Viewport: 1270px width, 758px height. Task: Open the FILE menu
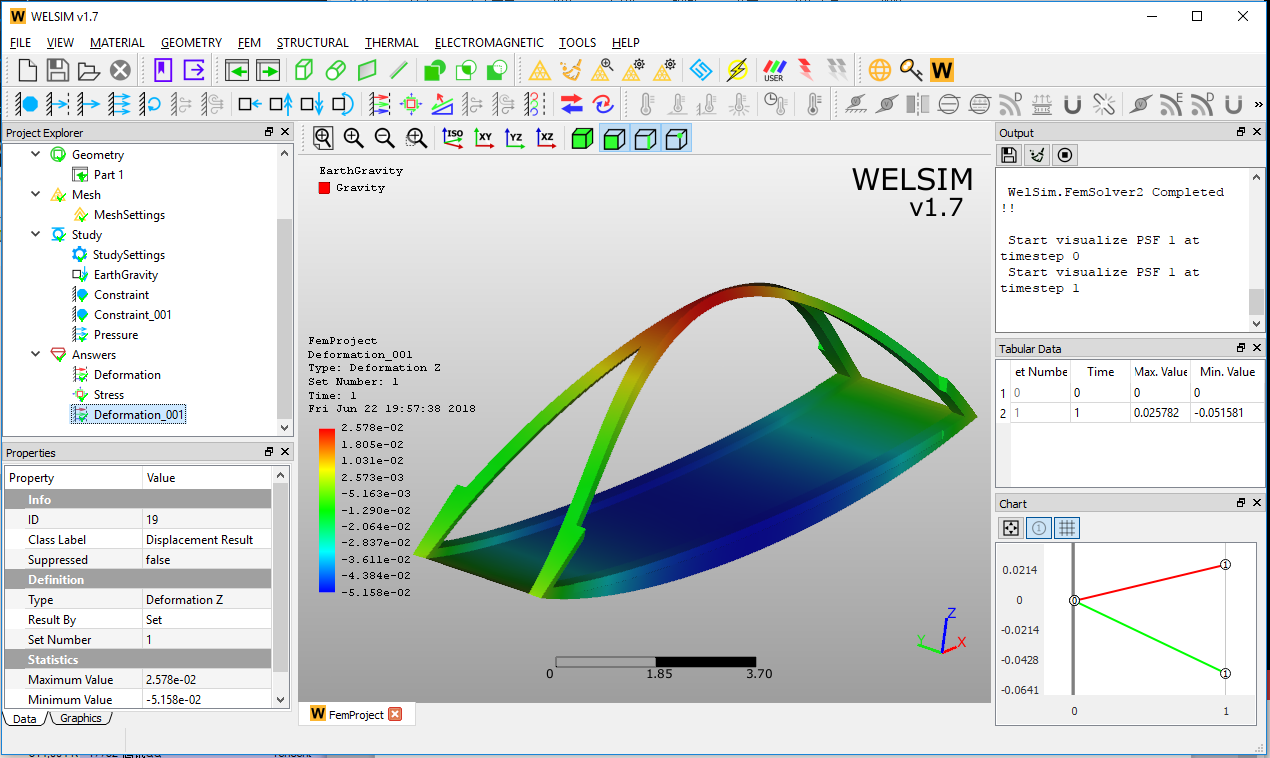pyautogui.click(x=20, y=43)
